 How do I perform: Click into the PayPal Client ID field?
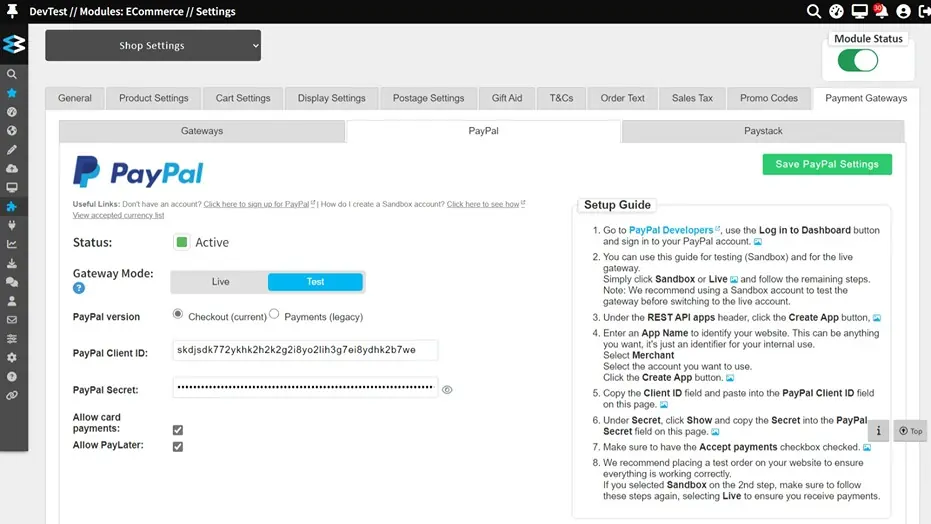[305, 350]
